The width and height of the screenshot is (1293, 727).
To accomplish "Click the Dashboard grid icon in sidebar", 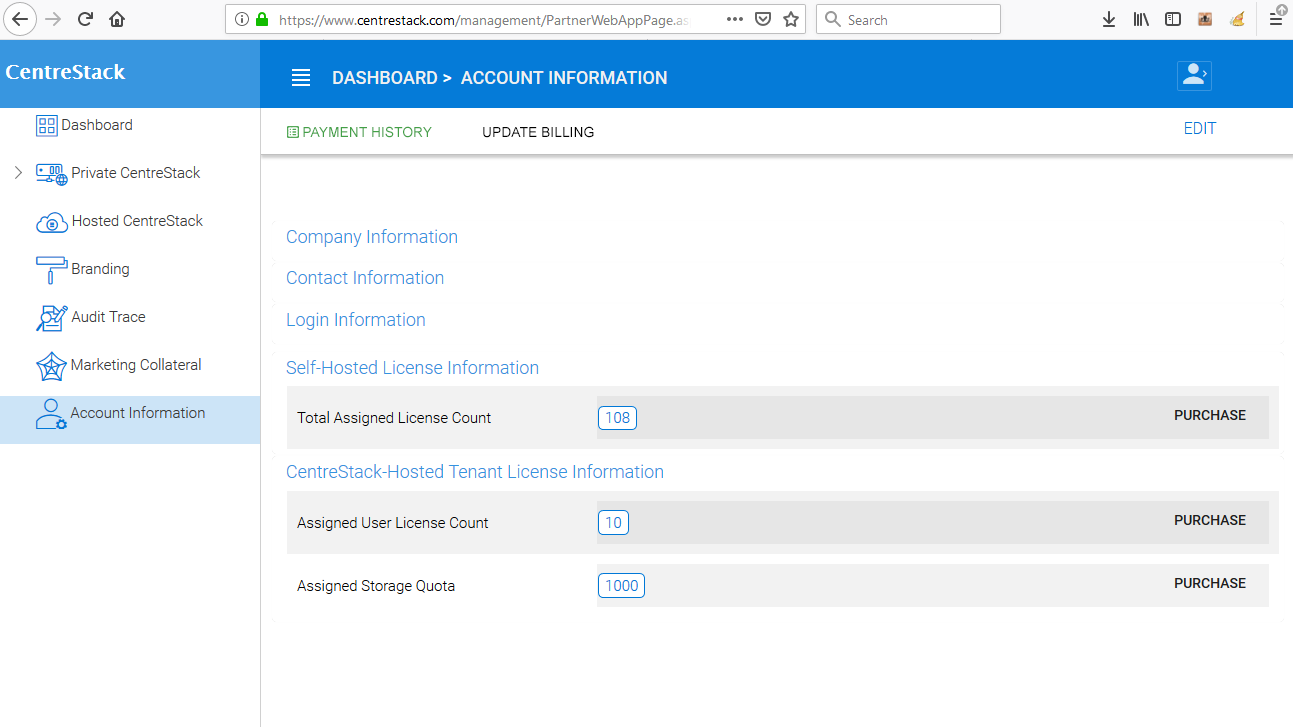I will click(47, 125).
